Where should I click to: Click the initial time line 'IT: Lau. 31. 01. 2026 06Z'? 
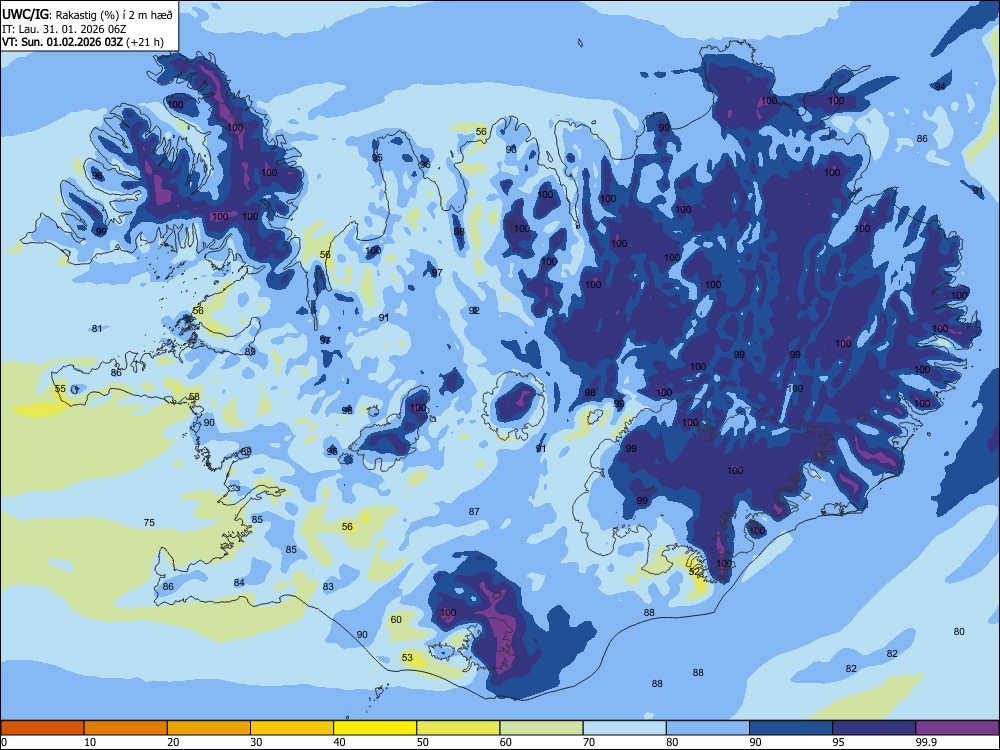63,29
